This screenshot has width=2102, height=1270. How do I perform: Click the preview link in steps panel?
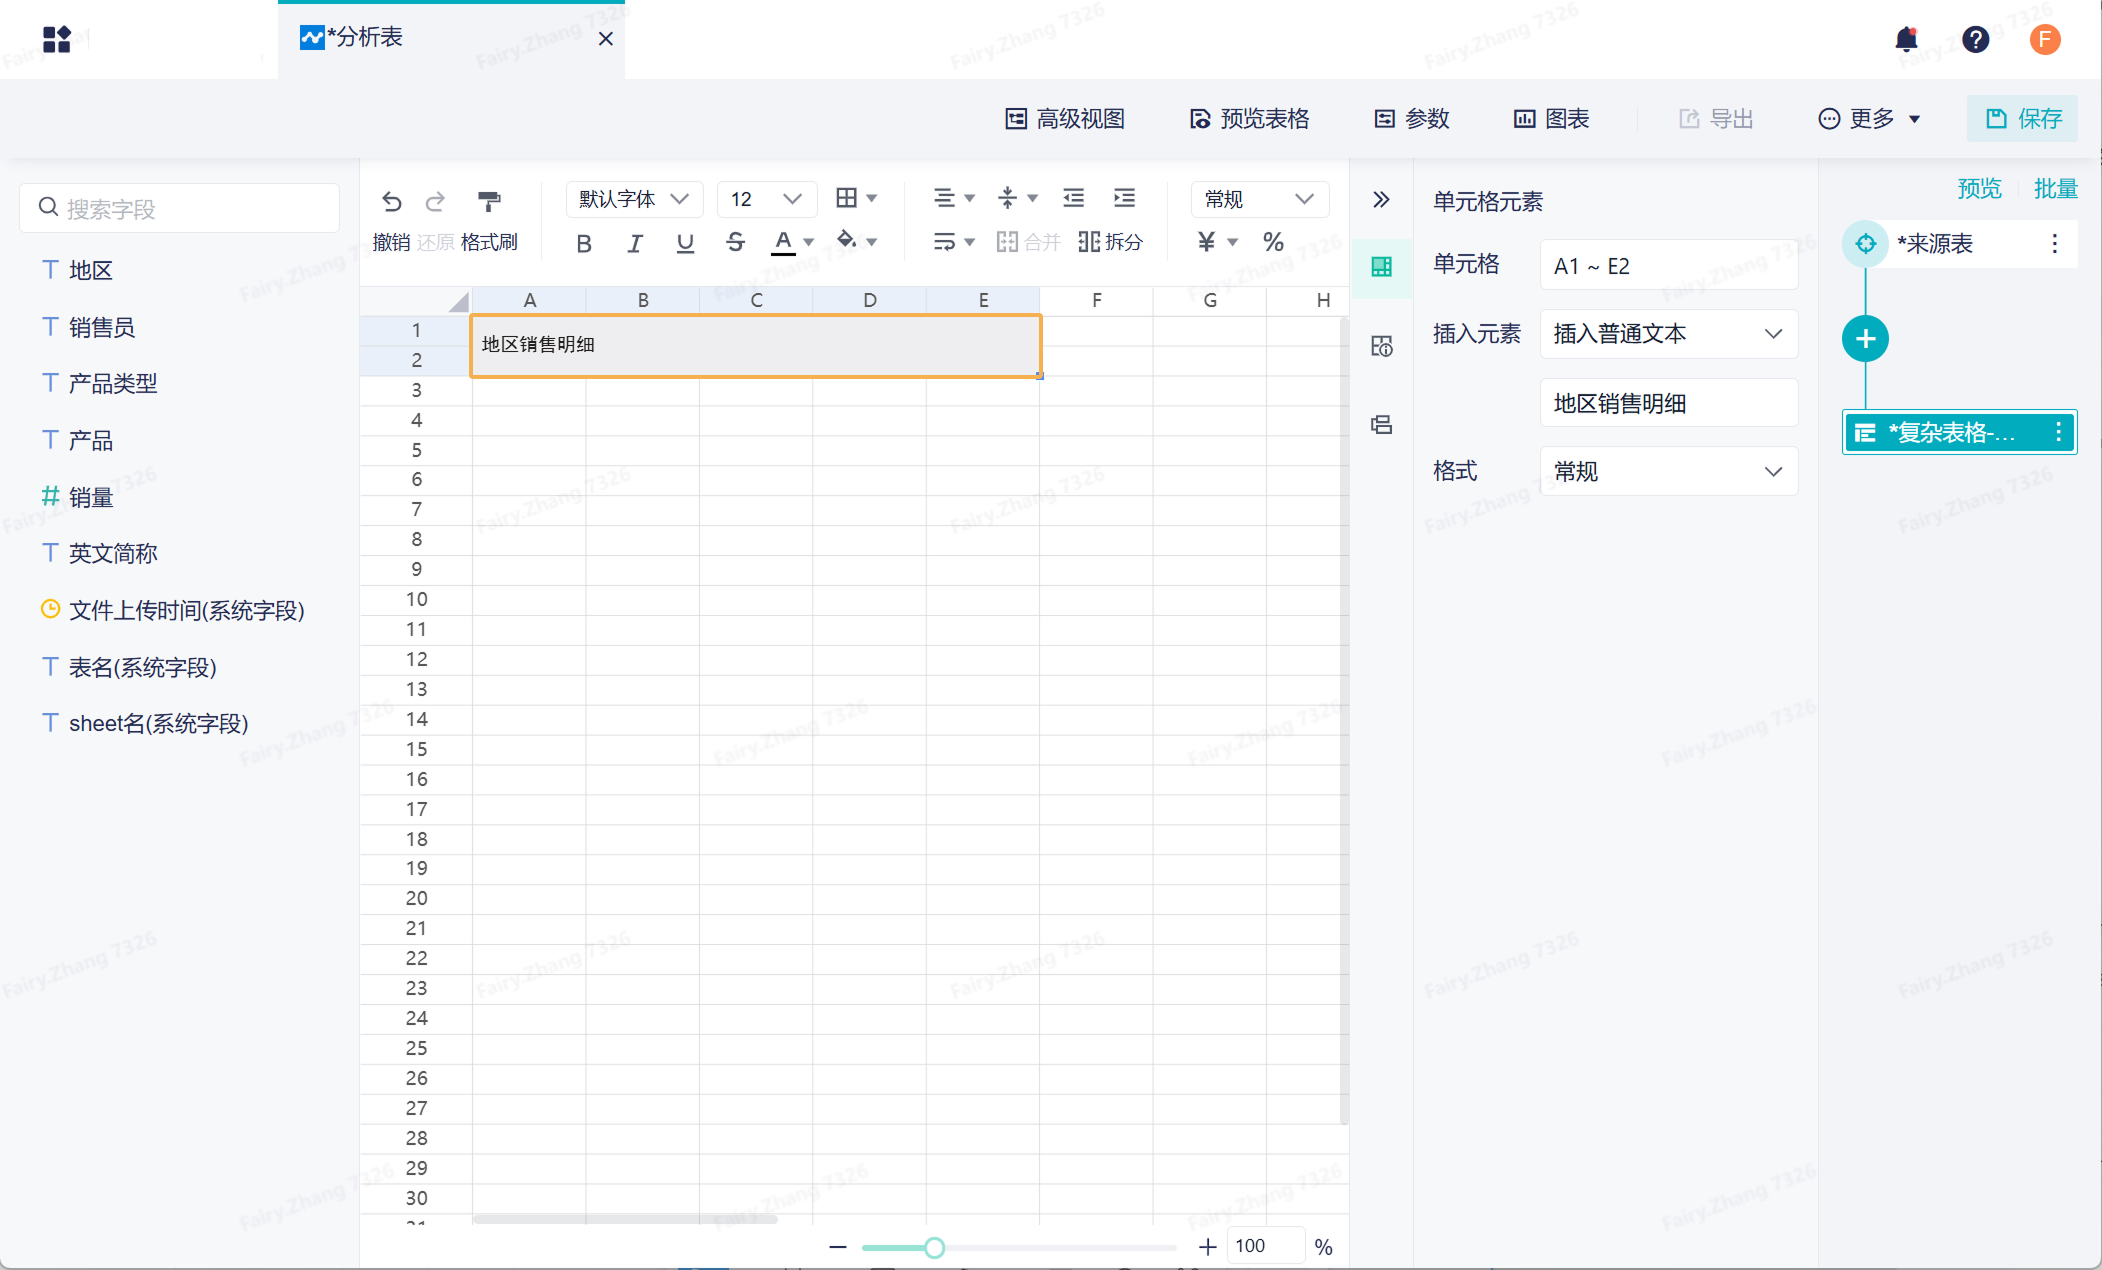[x=1979, y=188]
